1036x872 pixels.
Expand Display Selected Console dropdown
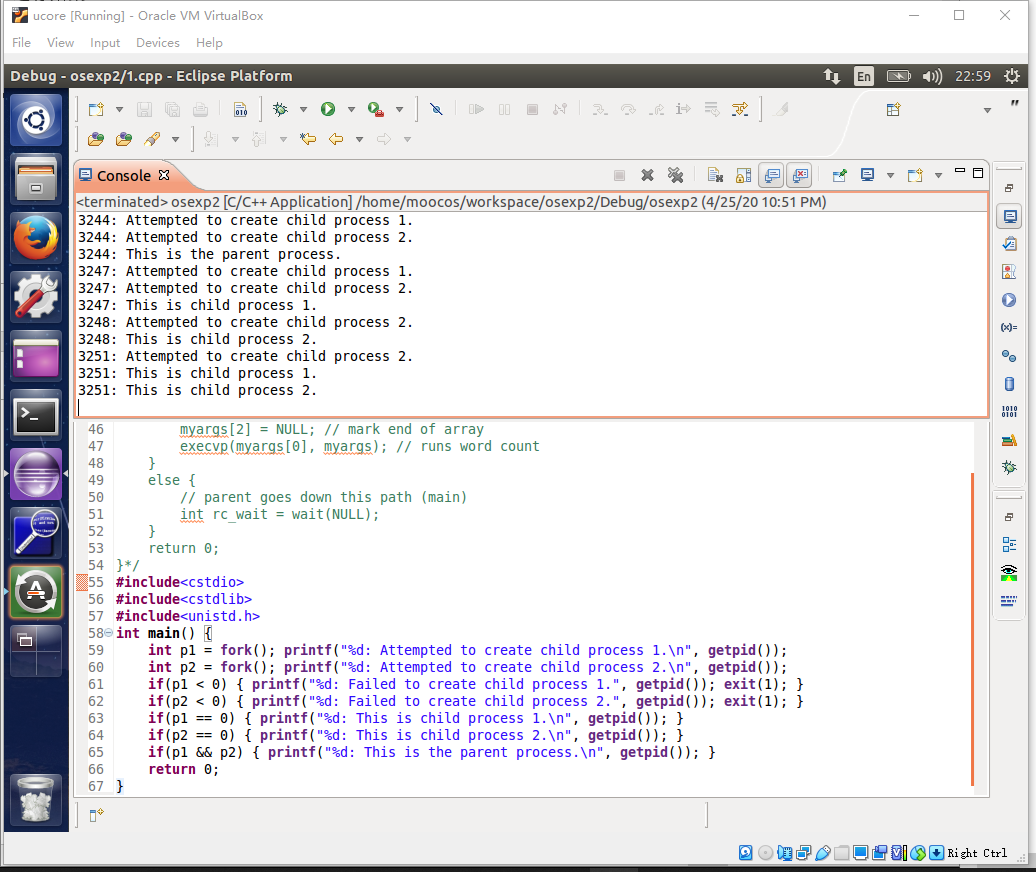891,176
